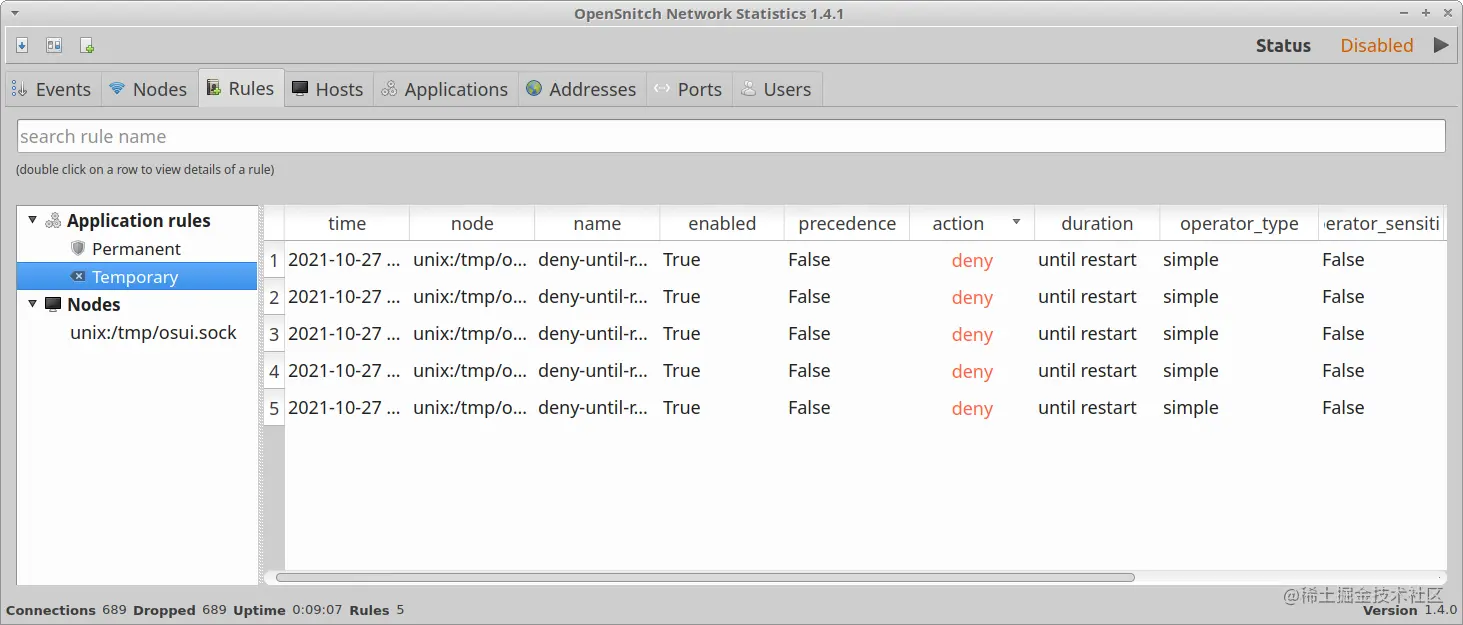Click the Events tab icon

click(20, 89)
